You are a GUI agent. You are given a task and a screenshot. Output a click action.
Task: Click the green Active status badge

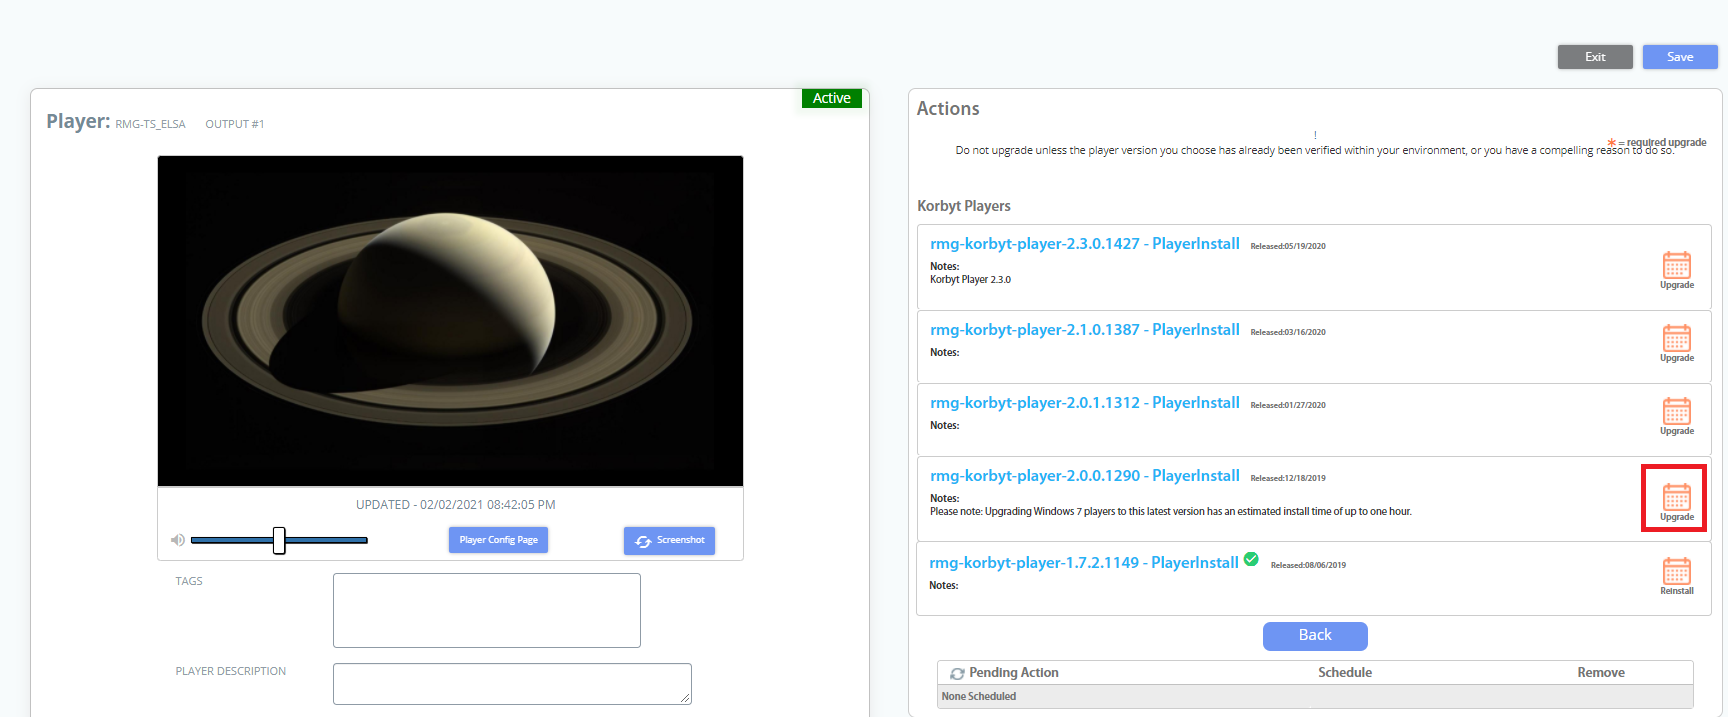coord(832,98)
